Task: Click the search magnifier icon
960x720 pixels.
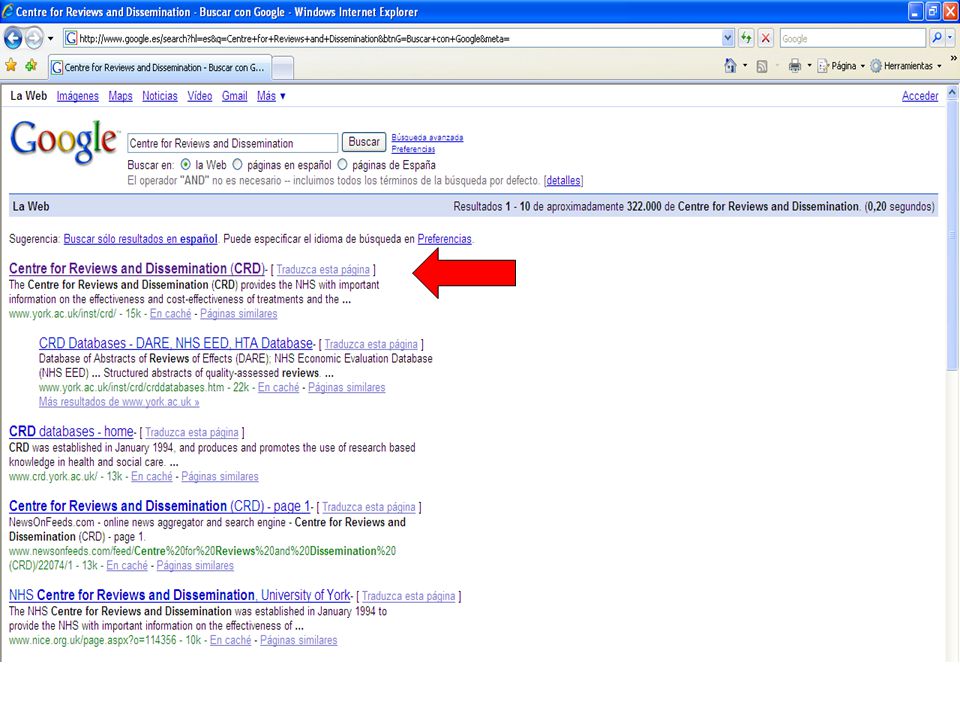Action: pyautogui.click(x=937, y=39)
